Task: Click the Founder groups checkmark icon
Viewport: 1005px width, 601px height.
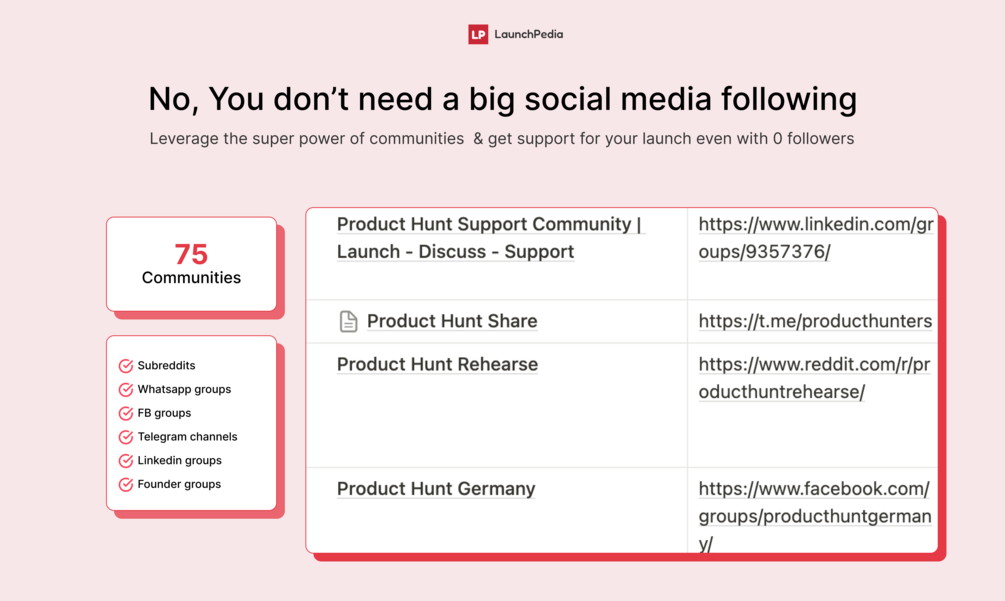Action: (126, 484)
